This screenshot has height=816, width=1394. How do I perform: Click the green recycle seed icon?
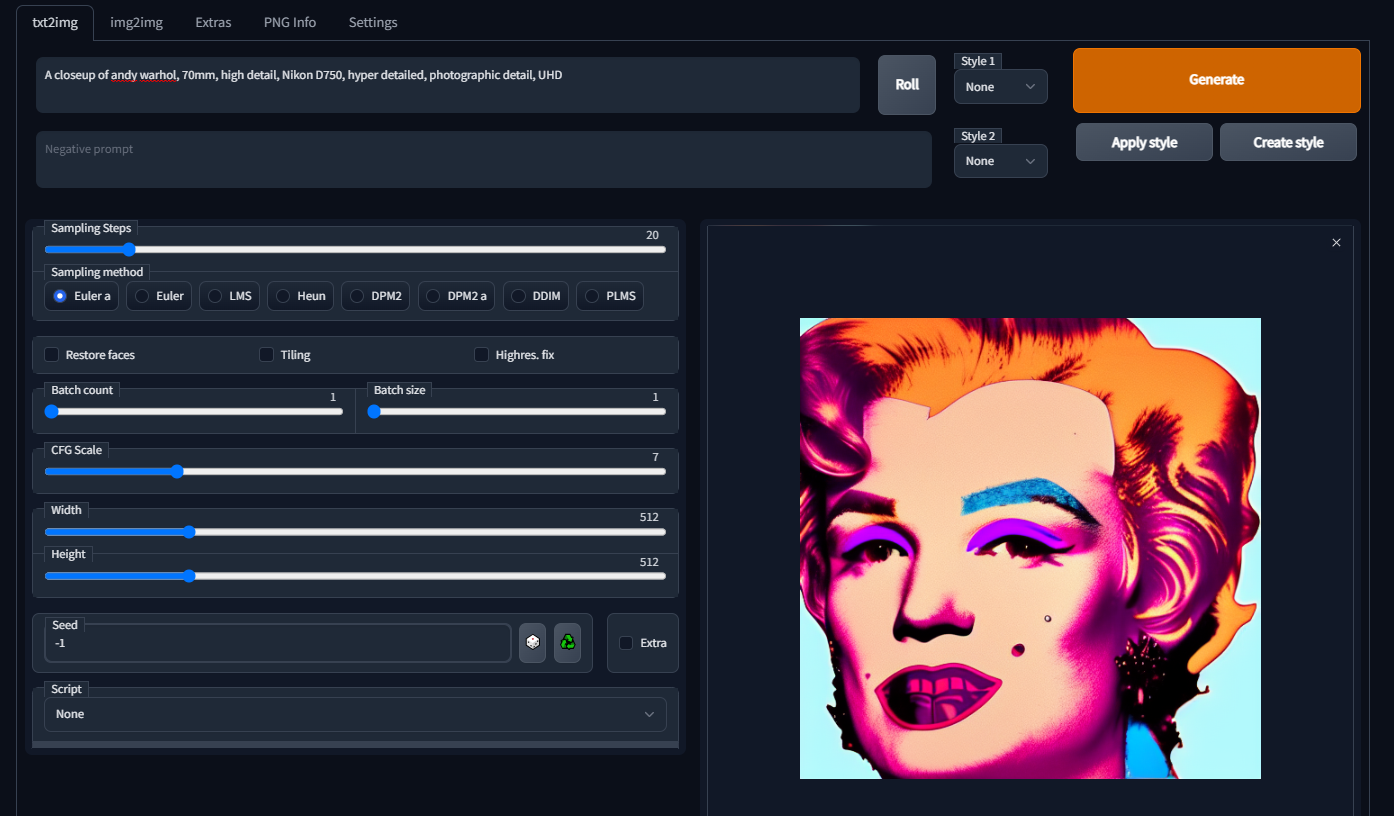click(x=567, y=643)
